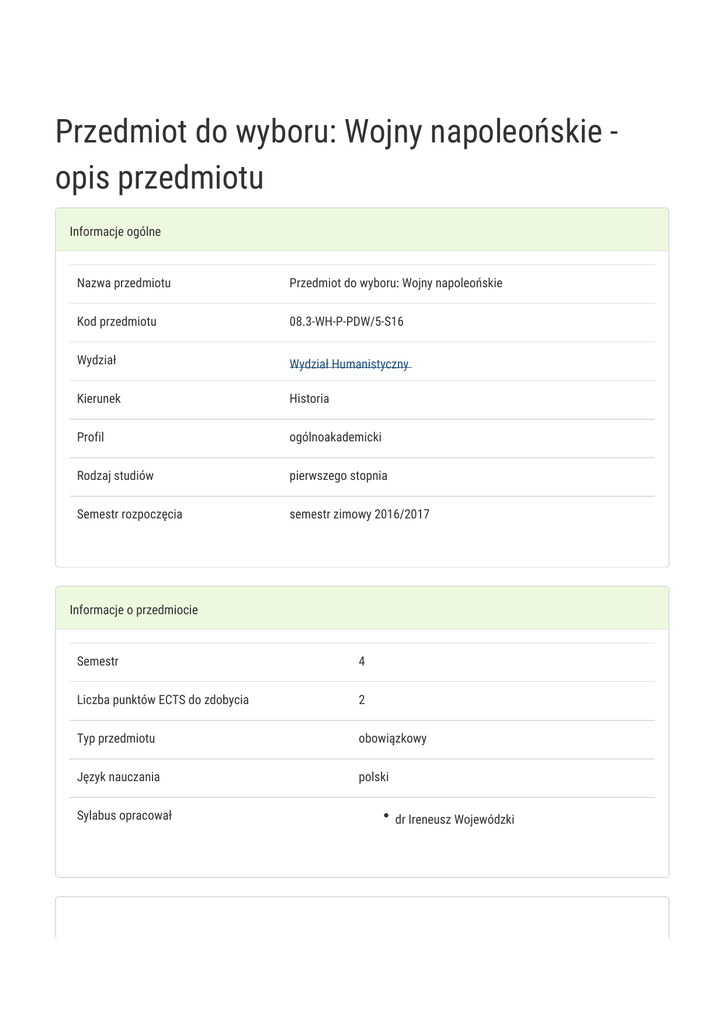Click the Rodzaj studiów label
725x1024 pixels.
115,476
